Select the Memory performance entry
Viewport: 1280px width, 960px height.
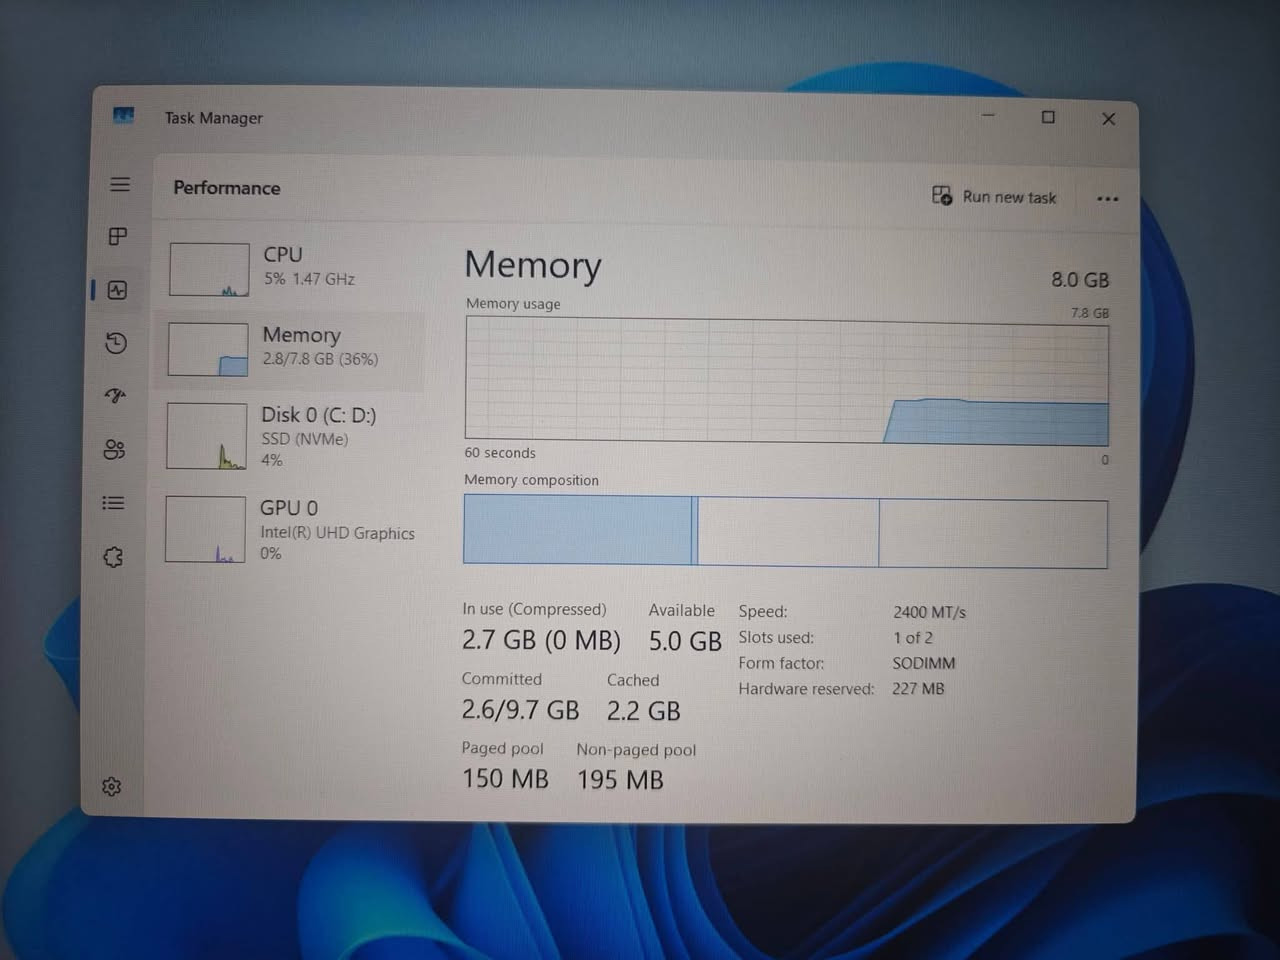pyautogui.click(x=291, y=350)
